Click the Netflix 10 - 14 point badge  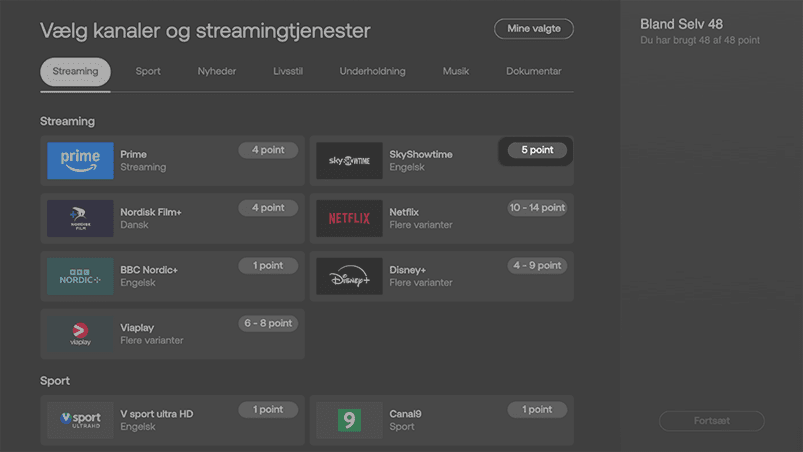tap(537, 208)
